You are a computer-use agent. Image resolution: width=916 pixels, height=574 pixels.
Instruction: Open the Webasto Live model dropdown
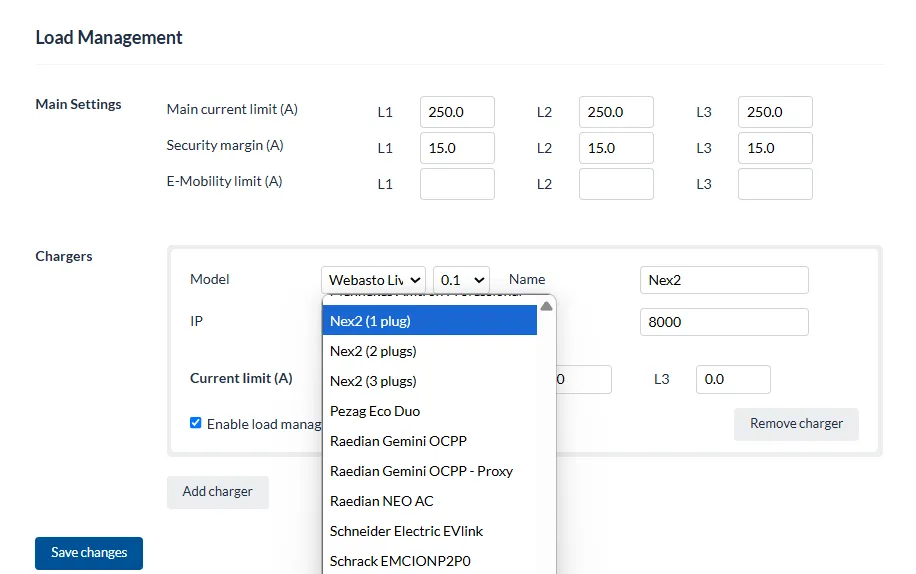pos(373,280)
